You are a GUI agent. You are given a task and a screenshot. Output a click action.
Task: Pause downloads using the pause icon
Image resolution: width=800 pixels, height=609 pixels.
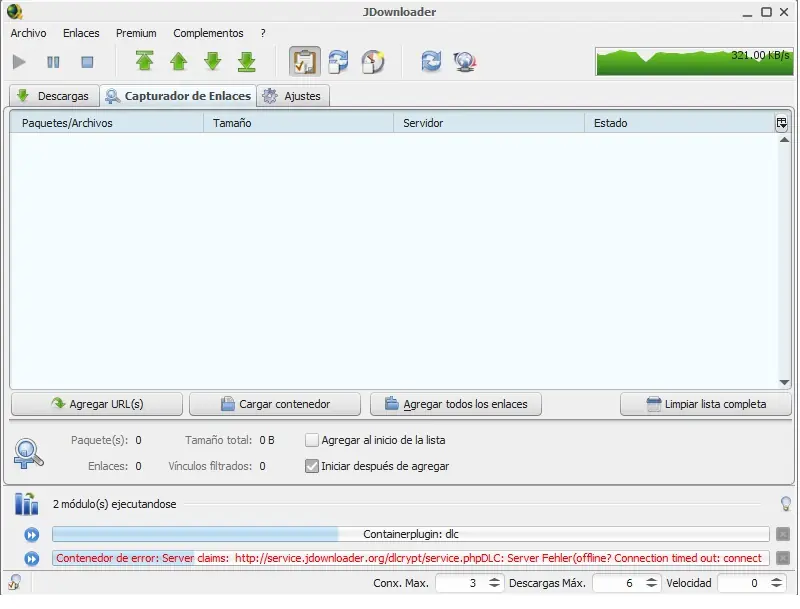53,62
